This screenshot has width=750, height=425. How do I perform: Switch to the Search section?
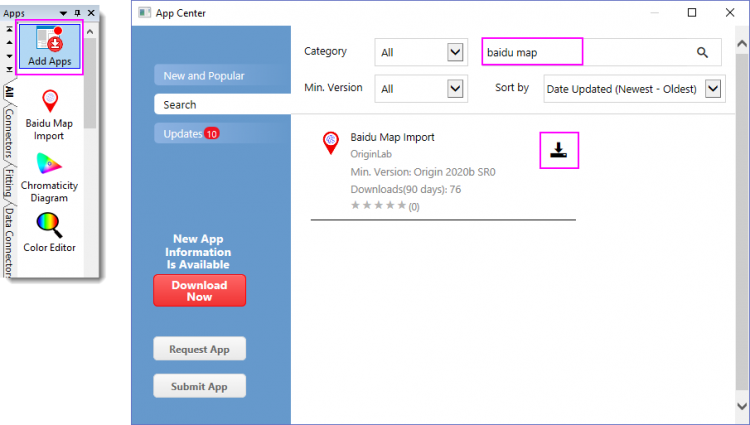(222, 104)
